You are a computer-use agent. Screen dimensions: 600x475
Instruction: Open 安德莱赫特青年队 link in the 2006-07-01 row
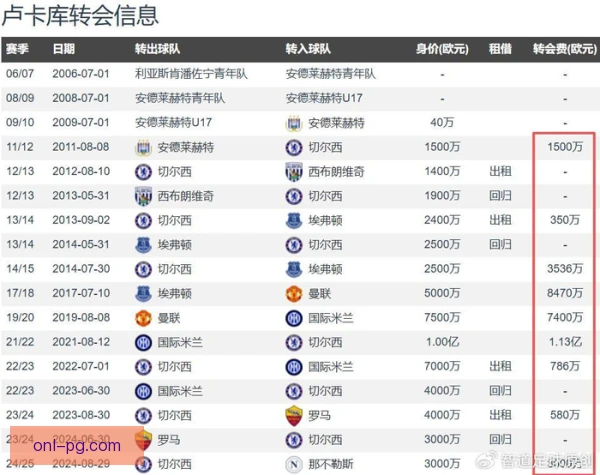(x=331, y=73)
